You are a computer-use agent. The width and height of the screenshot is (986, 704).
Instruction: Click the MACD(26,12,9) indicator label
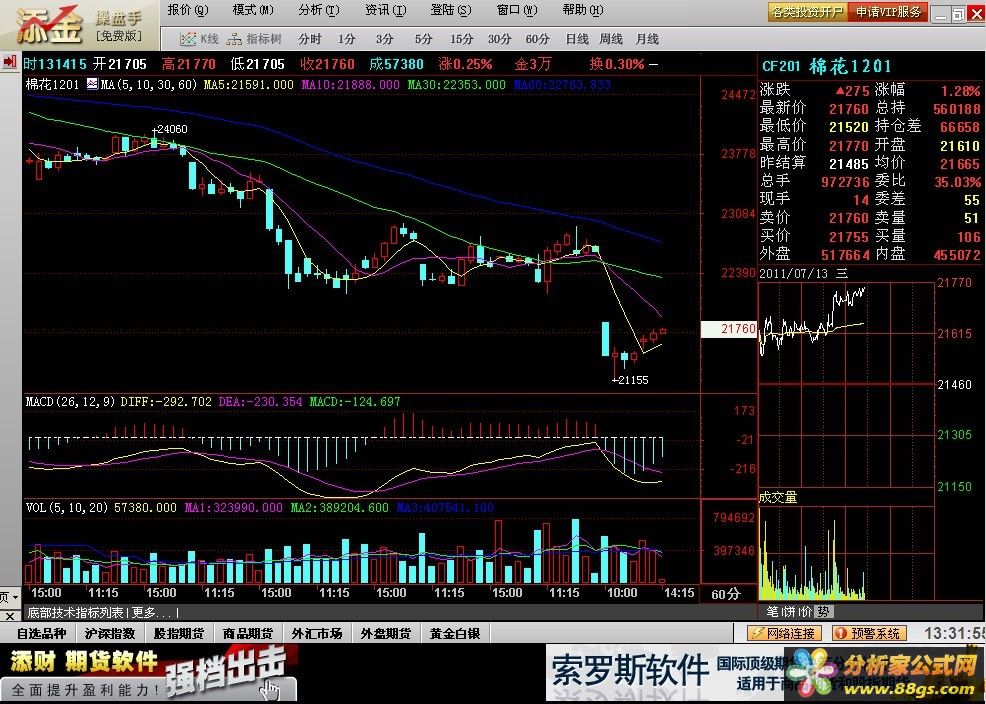[71, 401]
